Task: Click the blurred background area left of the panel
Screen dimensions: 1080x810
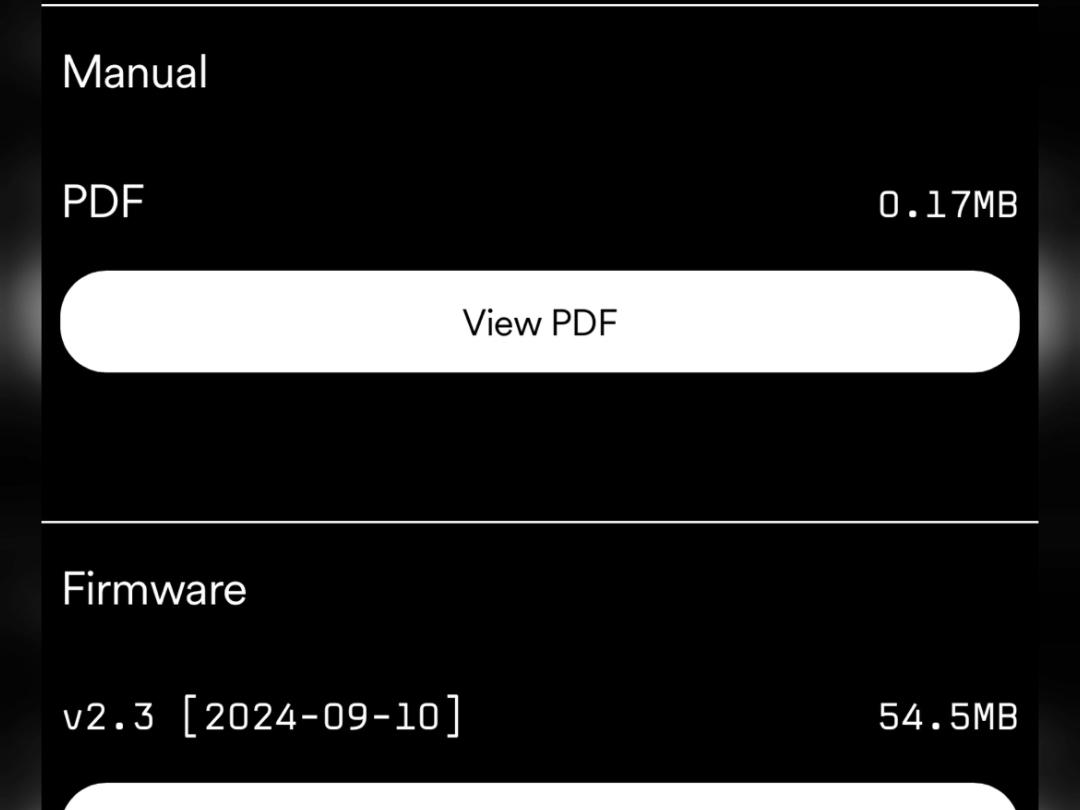Action: pos(20,400)
